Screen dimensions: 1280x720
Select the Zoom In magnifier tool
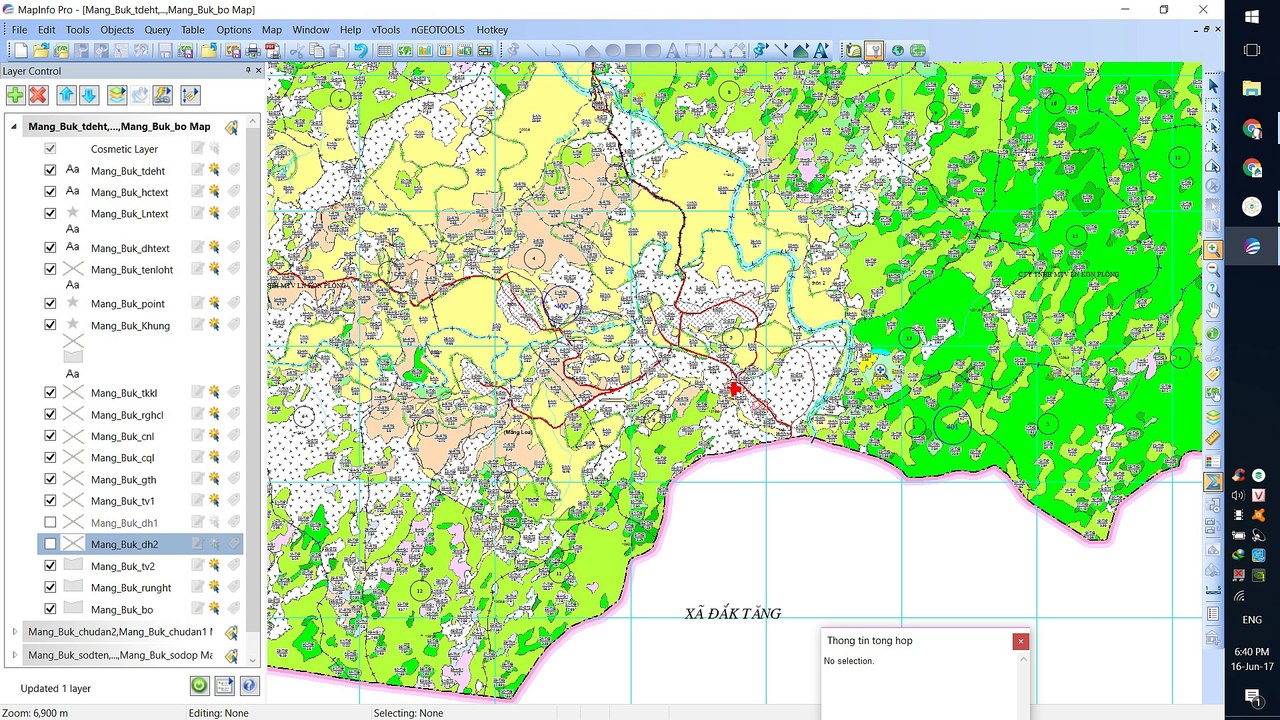pyautogui.click(x=1212, y=249)
